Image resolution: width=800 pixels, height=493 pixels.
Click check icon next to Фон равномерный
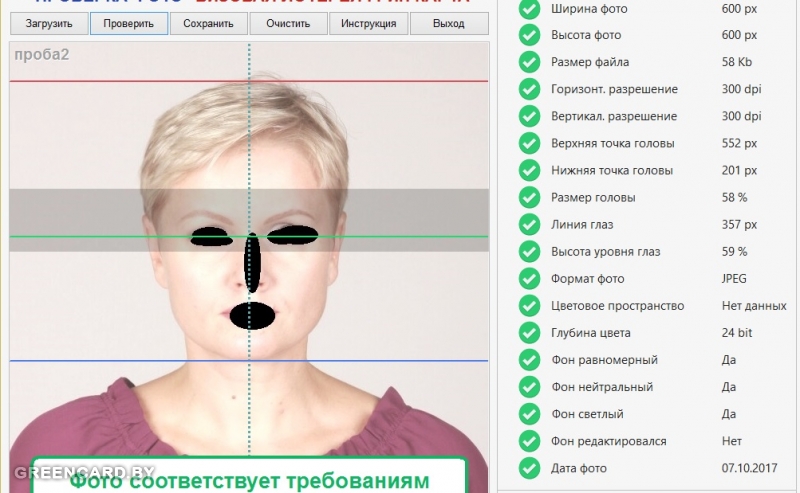[529, 360]
